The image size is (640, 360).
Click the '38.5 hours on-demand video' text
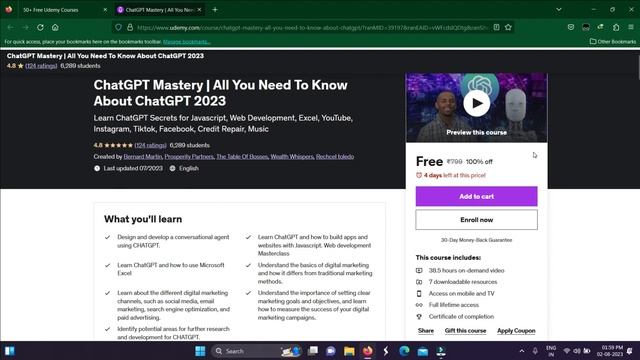[x=466, y=271]
